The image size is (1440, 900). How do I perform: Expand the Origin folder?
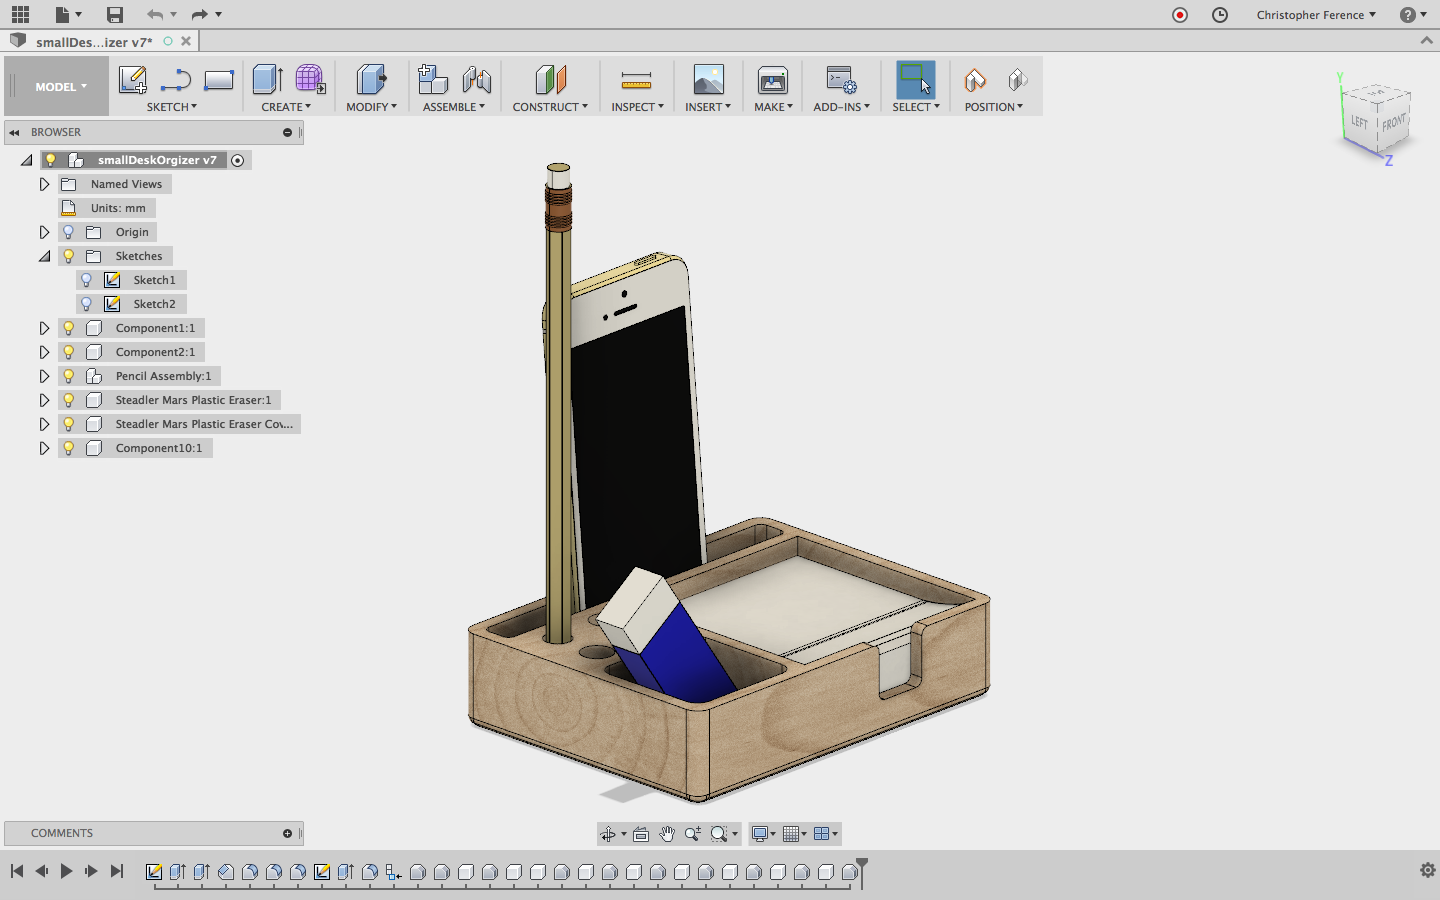point(44,232)
